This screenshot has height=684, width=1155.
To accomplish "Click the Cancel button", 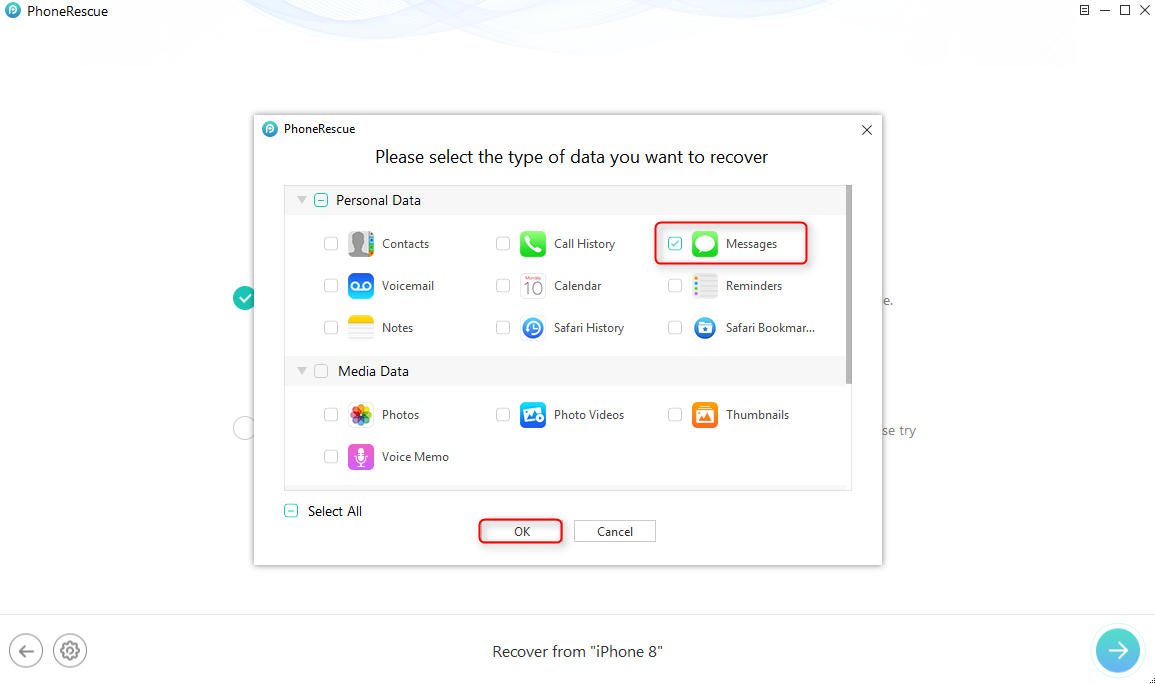I will (x=614, y=532).
